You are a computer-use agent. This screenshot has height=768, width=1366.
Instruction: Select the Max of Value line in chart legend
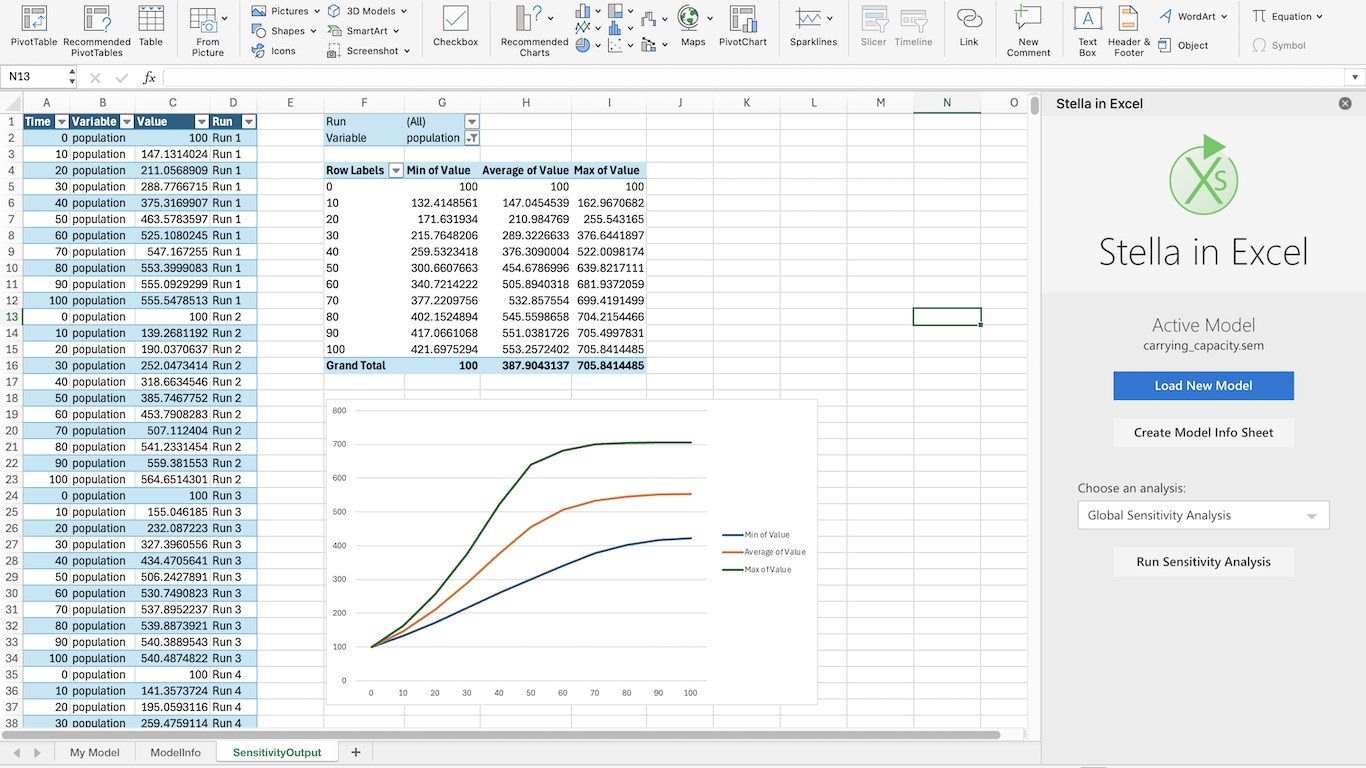[756, 569]
